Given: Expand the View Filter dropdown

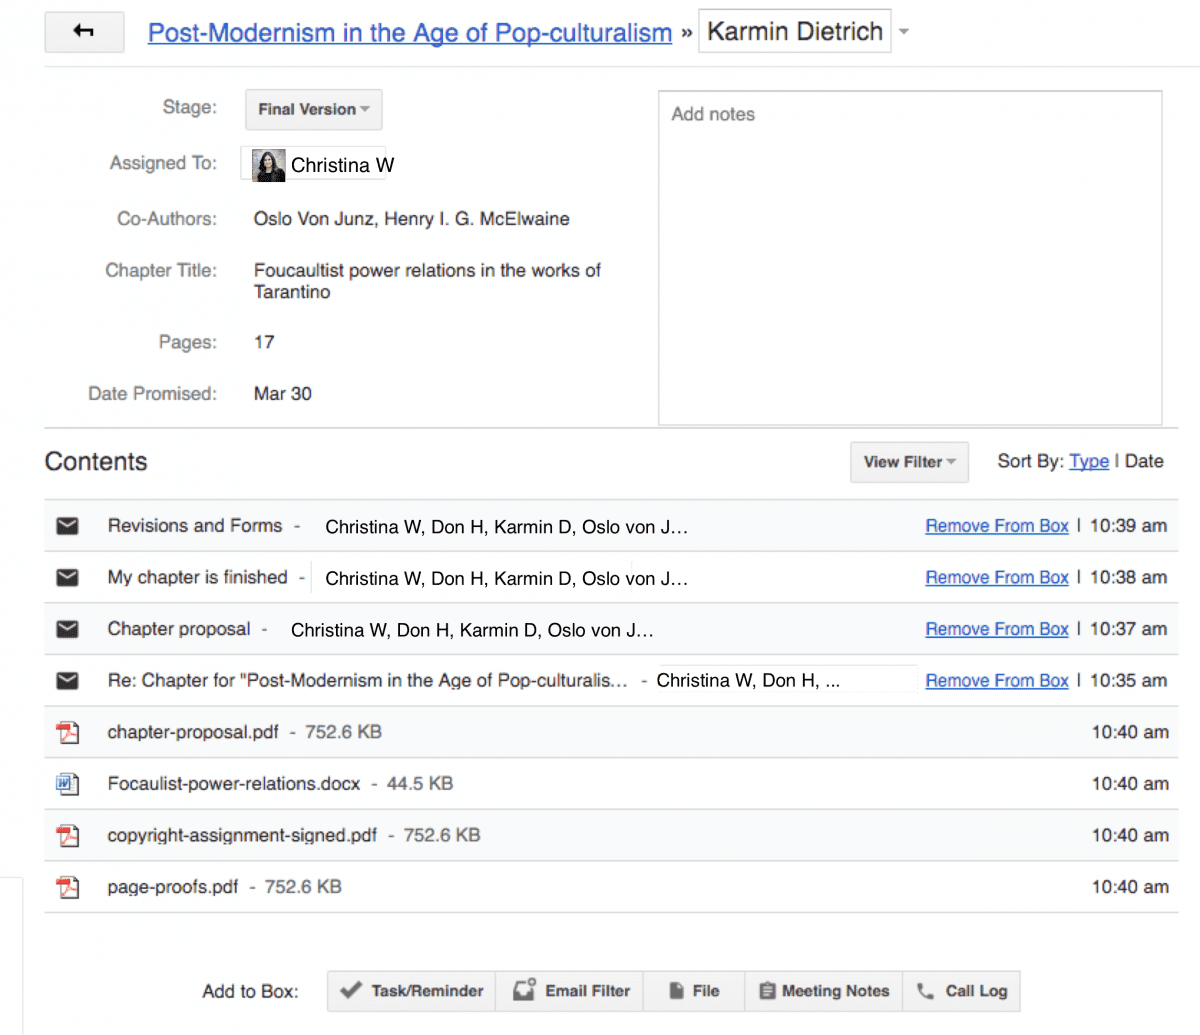Looking at the screenshot, I should (x=909, y=462).
